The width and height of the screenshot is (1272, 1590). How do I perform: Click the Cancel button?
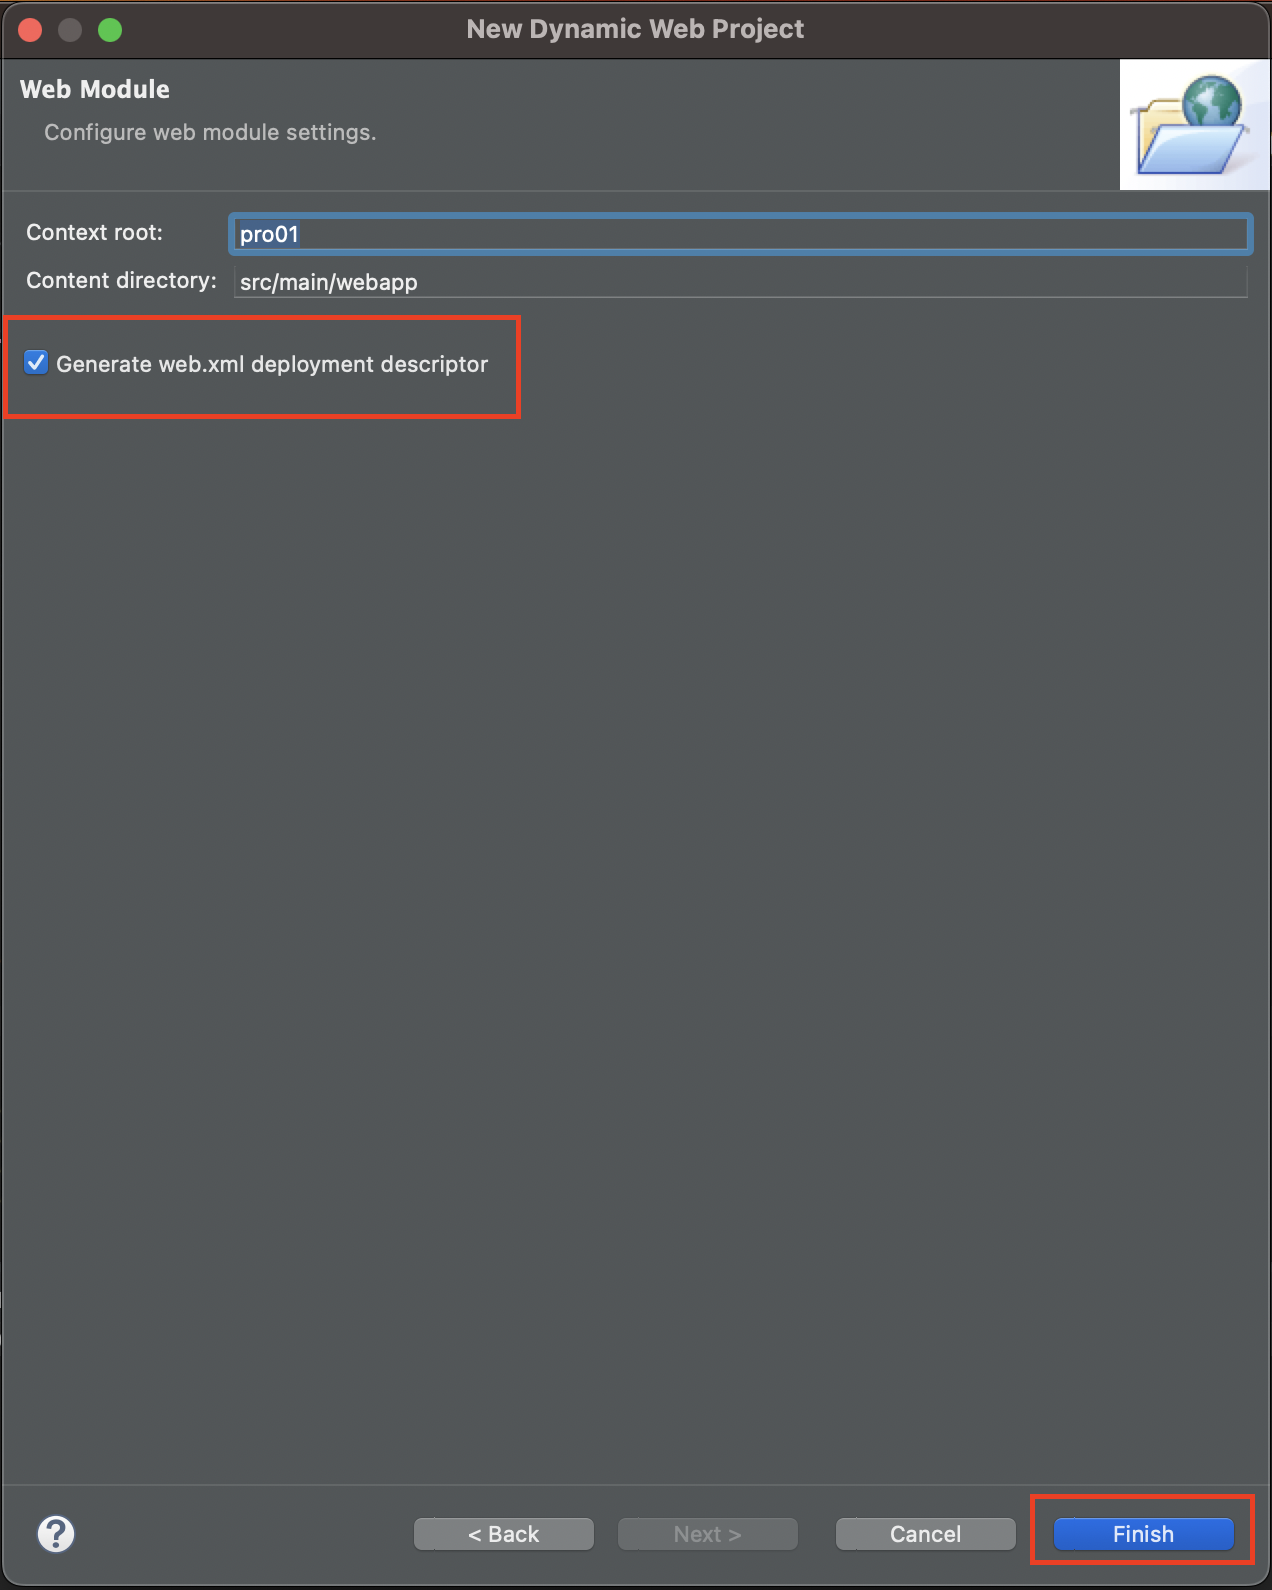point(925,1534)
